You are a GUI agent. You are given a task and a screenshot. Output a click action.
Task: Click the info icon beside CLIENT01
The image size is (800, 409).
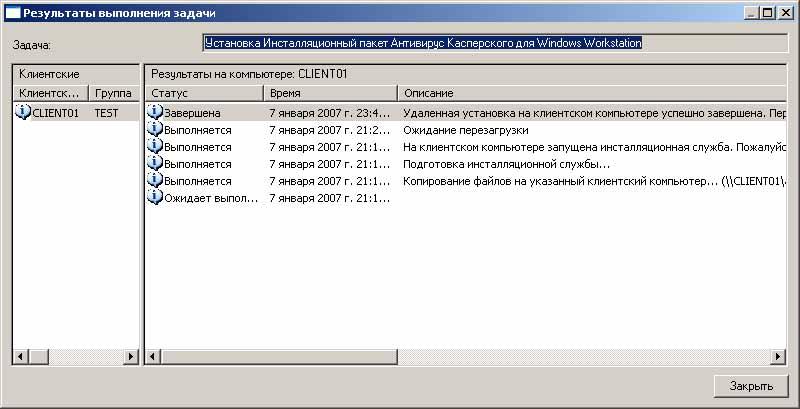(23, 112)
